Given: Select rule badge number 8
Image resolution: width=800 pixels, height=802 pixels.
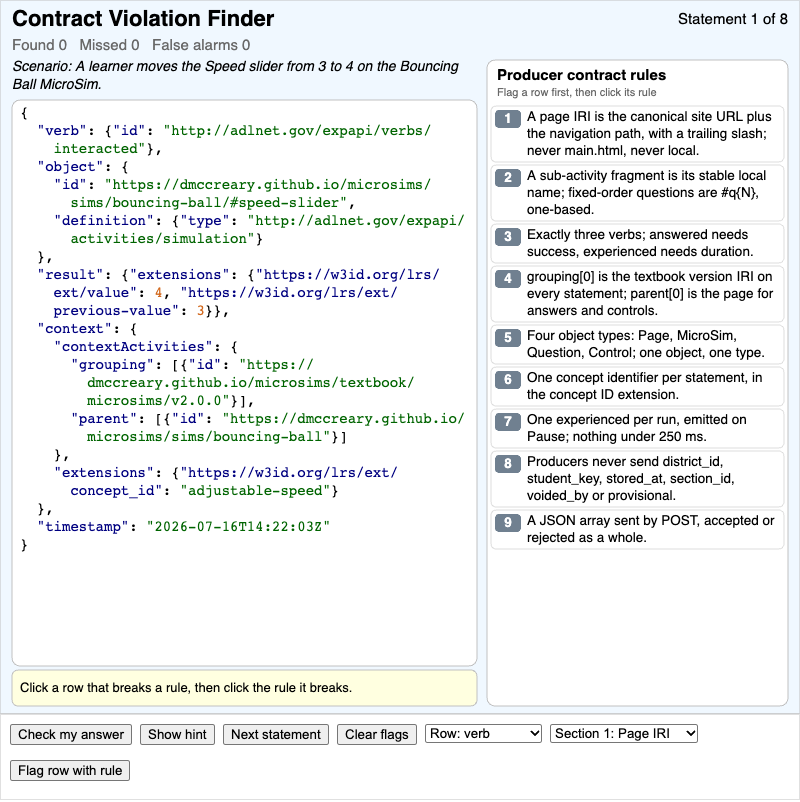Looking at the screenshot, I should [x=508, y=463].
